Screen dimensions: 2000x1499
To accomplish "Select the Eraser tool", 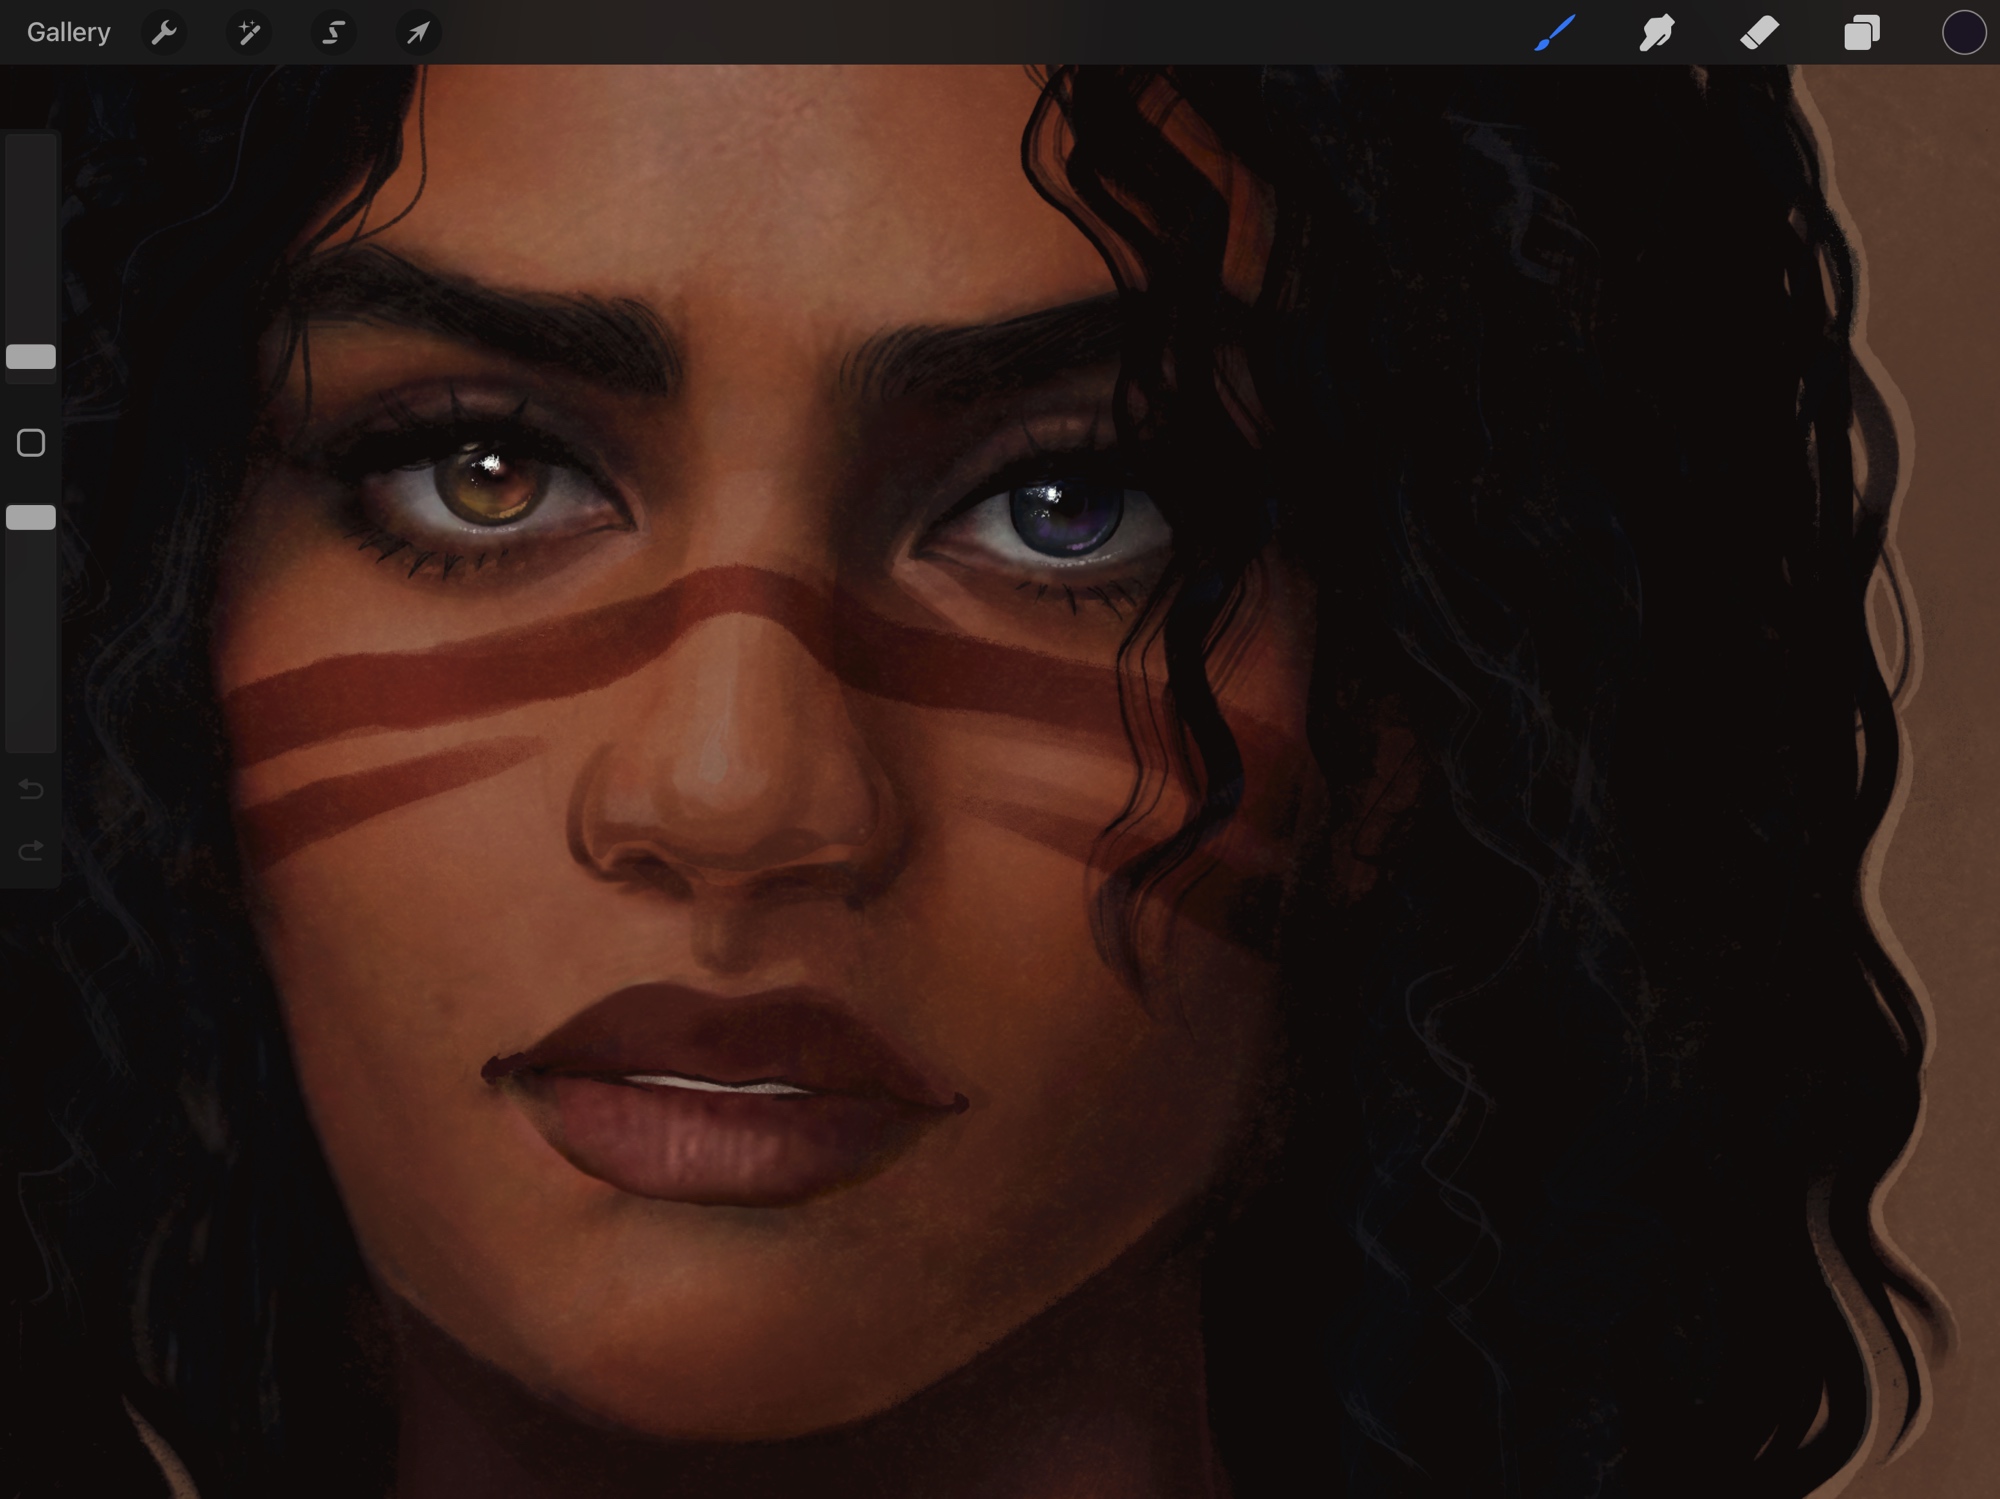I will pyautogui.click(x=1760, y=33).
